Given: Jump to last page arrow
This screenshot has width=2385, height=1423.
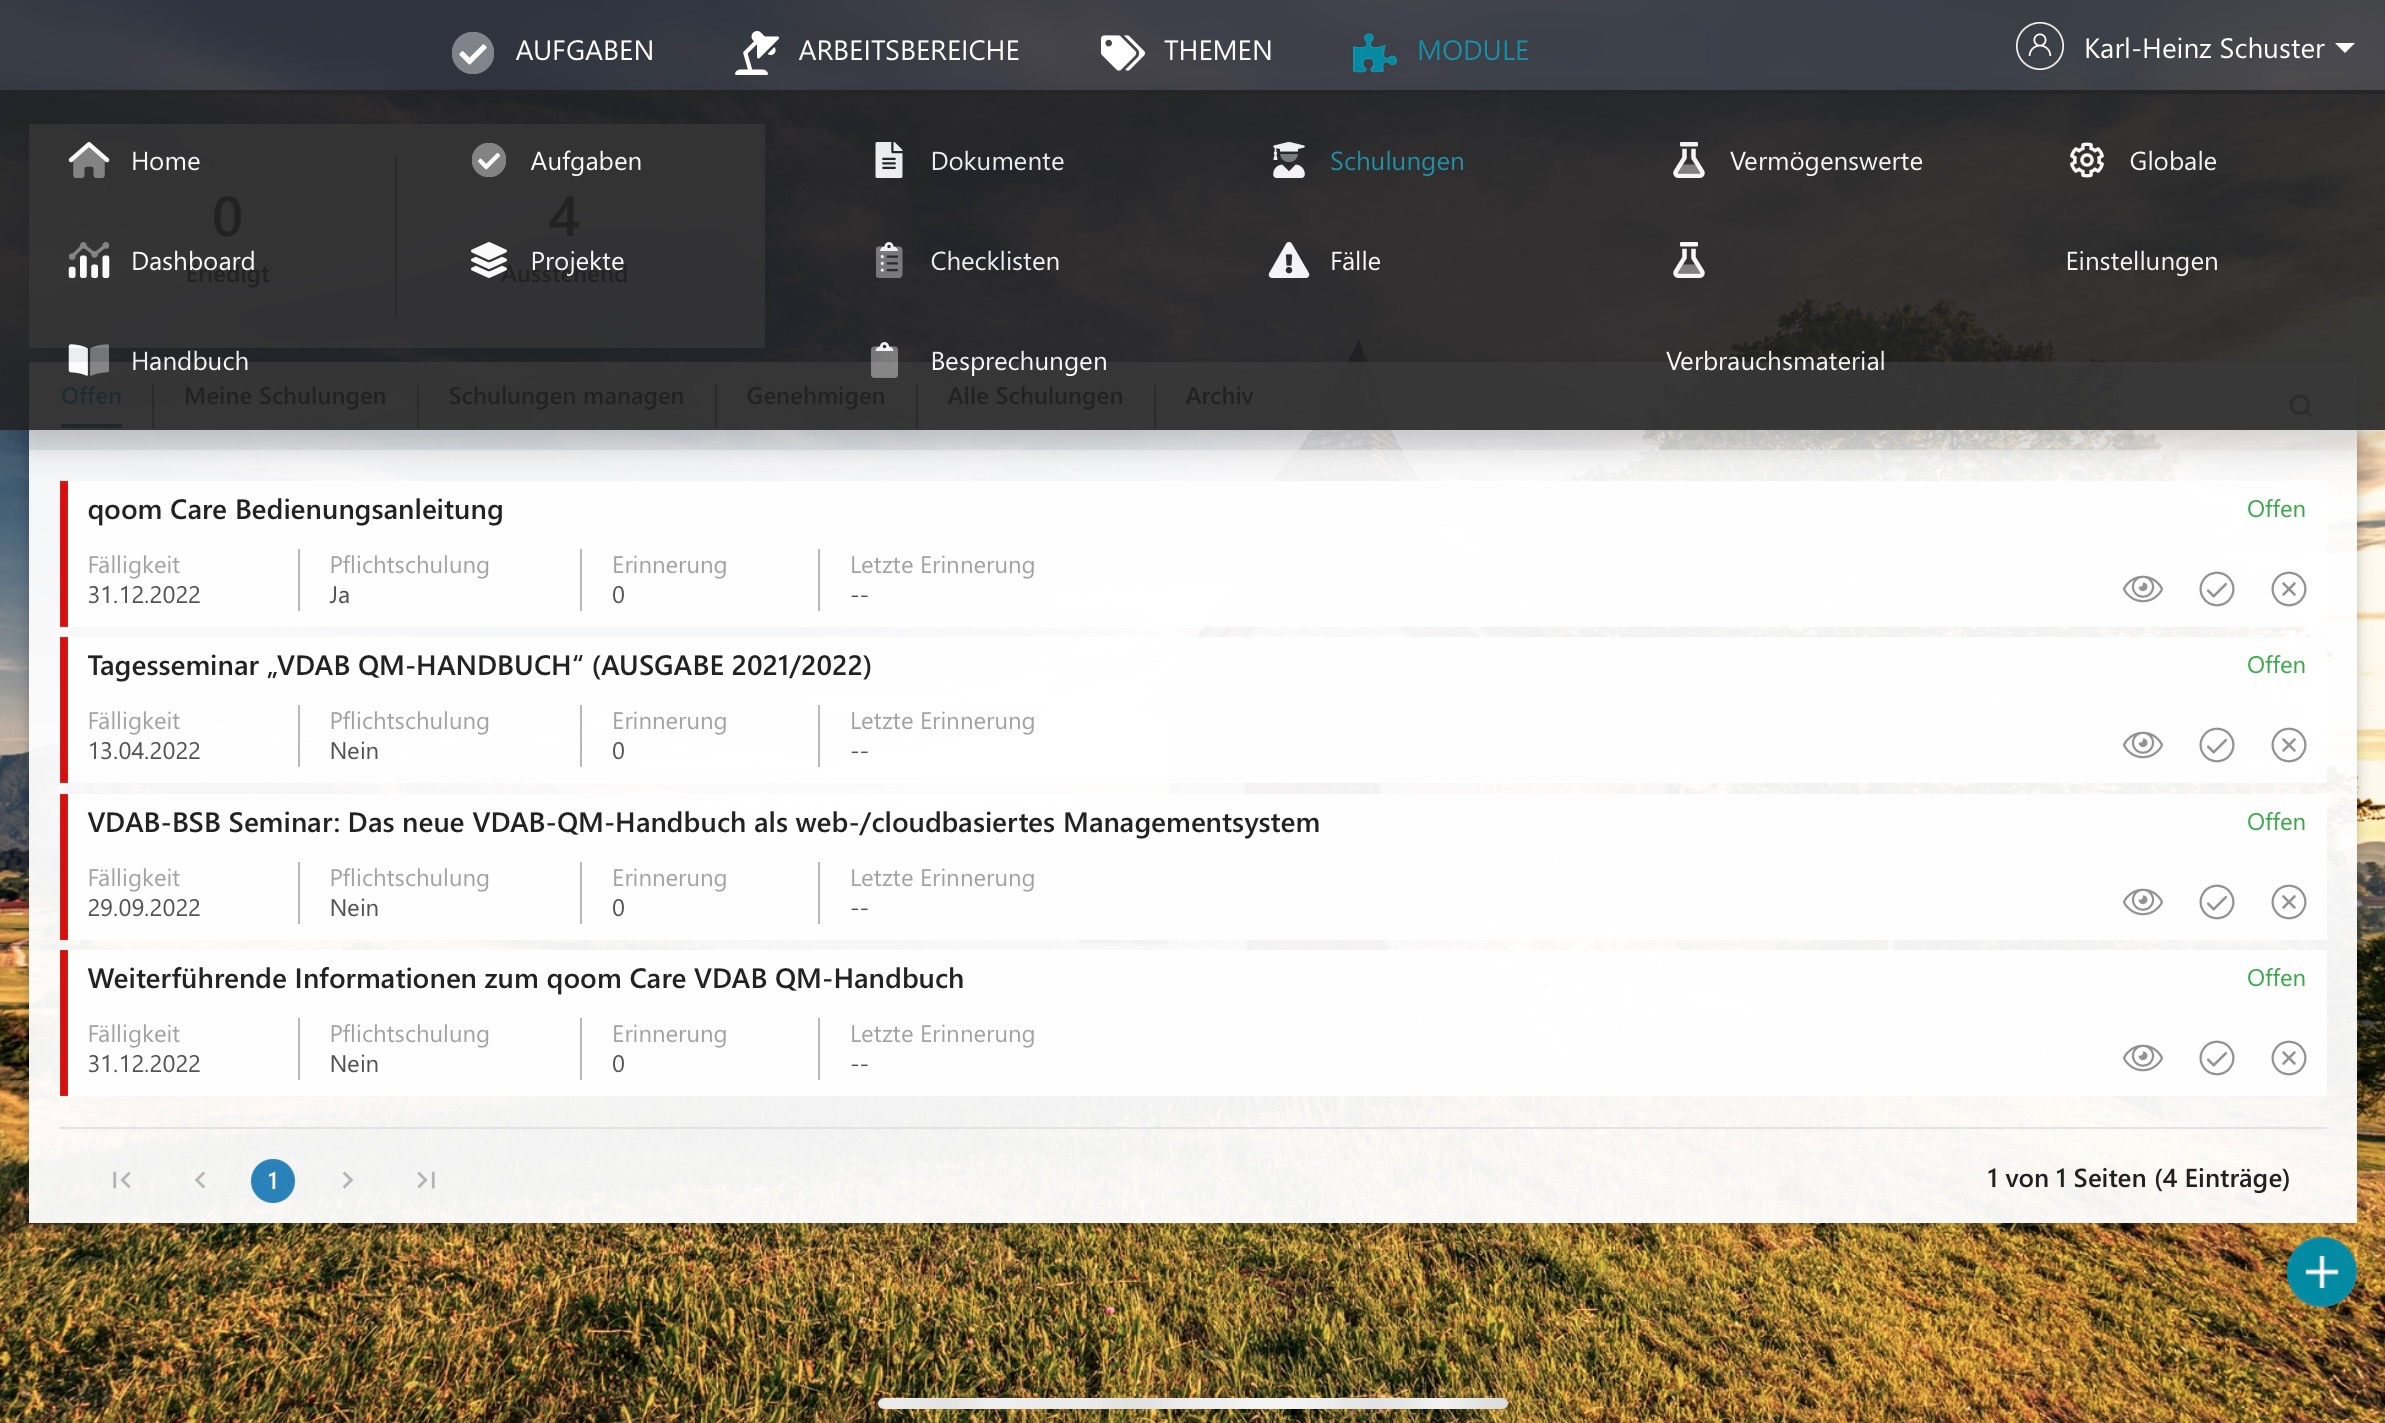Looking at the screenshot, I should (426, 1180).
